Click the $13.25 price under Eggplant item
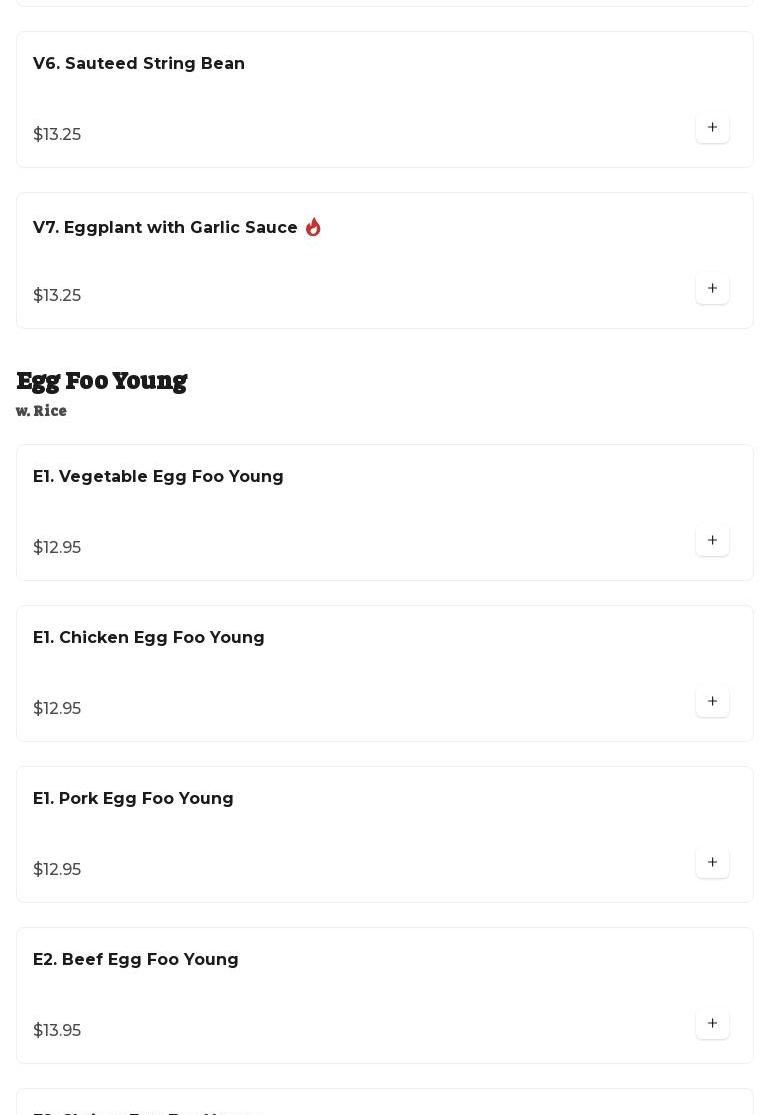770x1115 pixels. (x=57, y=296)
